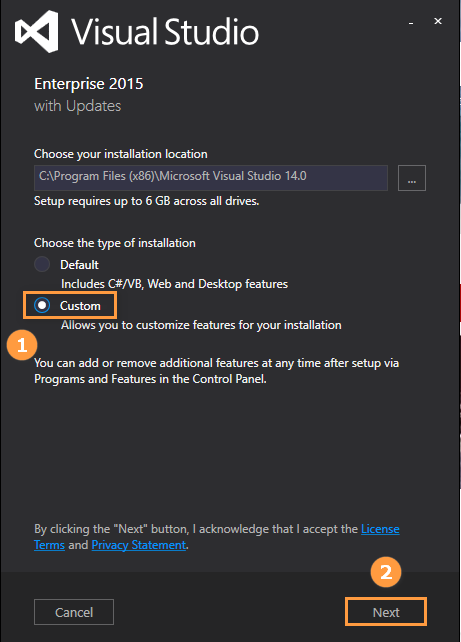Click the Visual Studio infinity logo icon
461x642 pixels.
(x=36, y=32)
